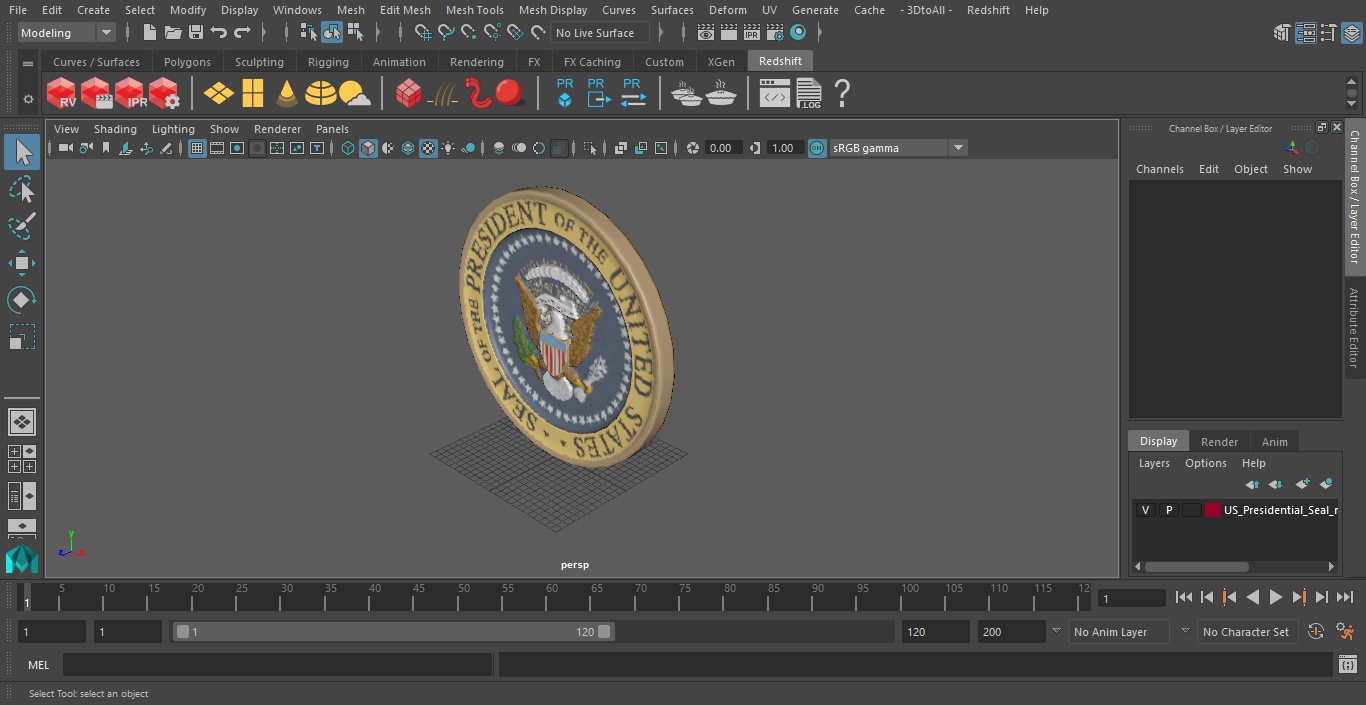
Task: Toggle layer visibility V for US_Presidential_Seal
Action: tap(1145, 510)
